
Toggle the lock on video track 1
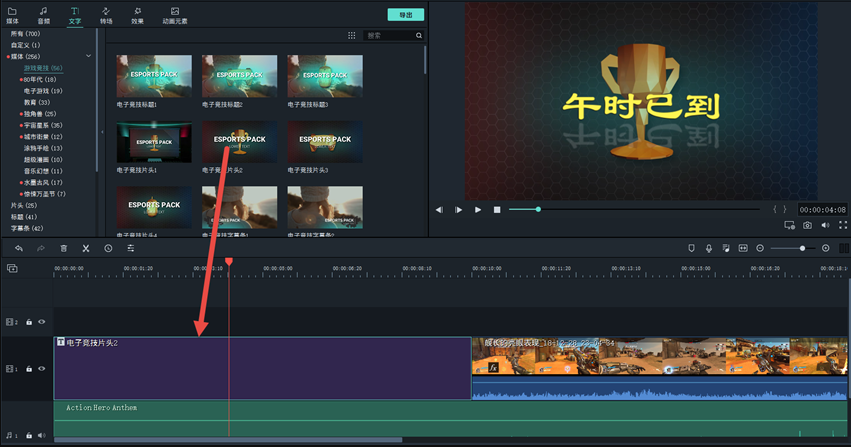(29, 369)
